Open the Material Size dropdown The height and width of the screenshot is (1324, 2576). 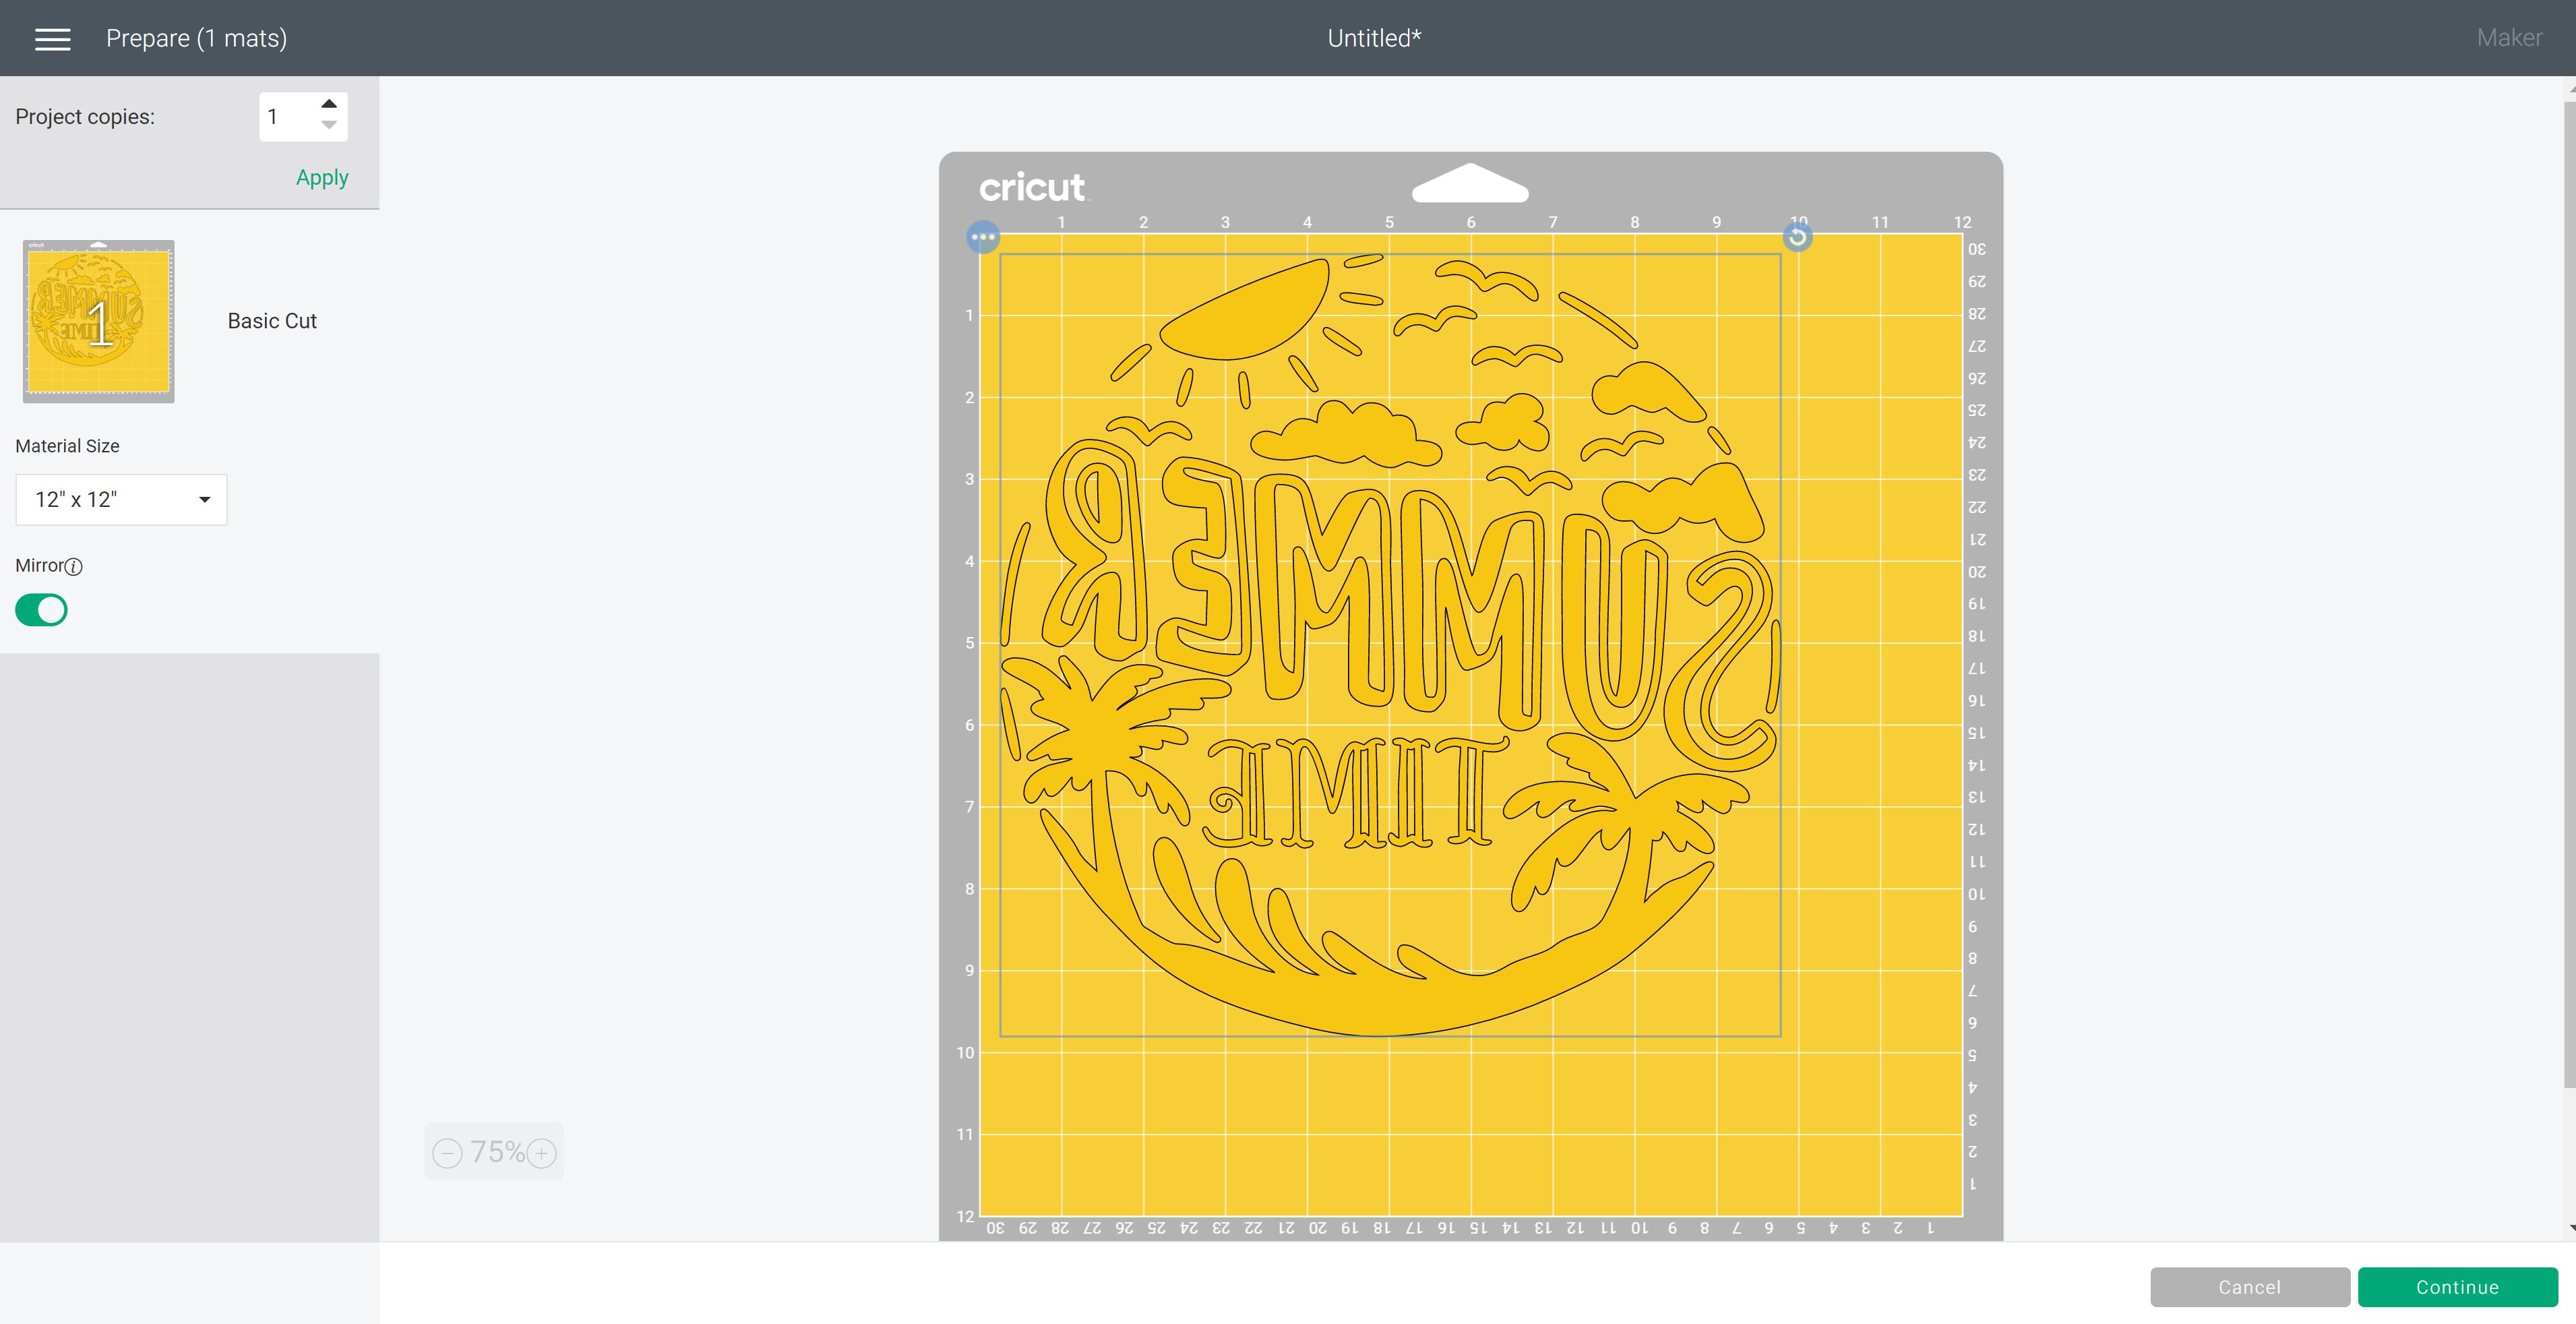click(121, 500)
